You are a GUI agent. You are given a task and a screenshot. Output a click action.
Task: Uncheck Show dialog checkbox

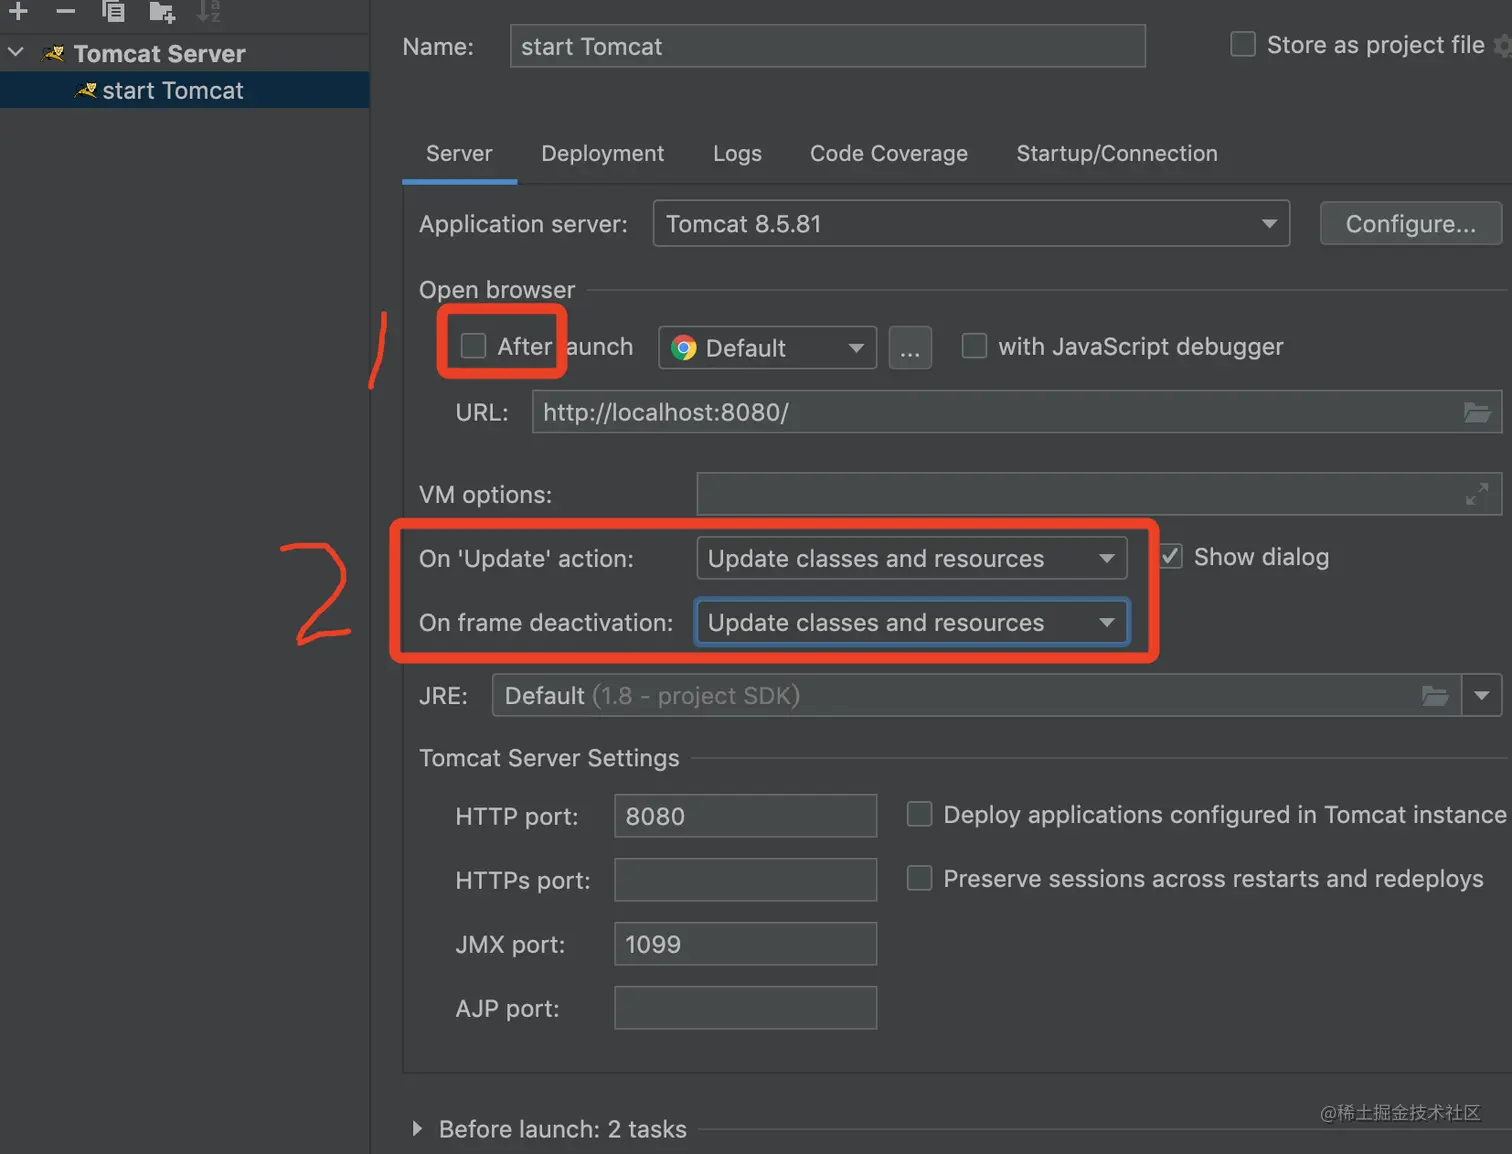[1171, 556]
